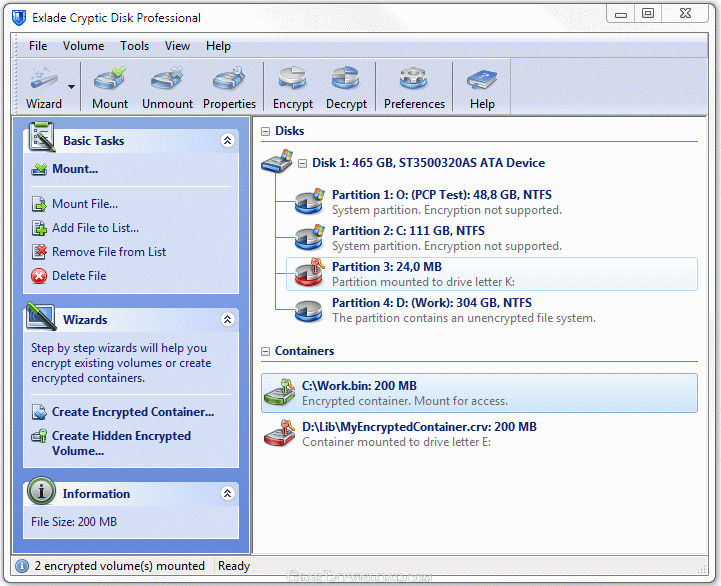Click the Create Hidden Encrypted Volume icon
The width and height of the screenshot is (721, 586).
coord(39,435)
